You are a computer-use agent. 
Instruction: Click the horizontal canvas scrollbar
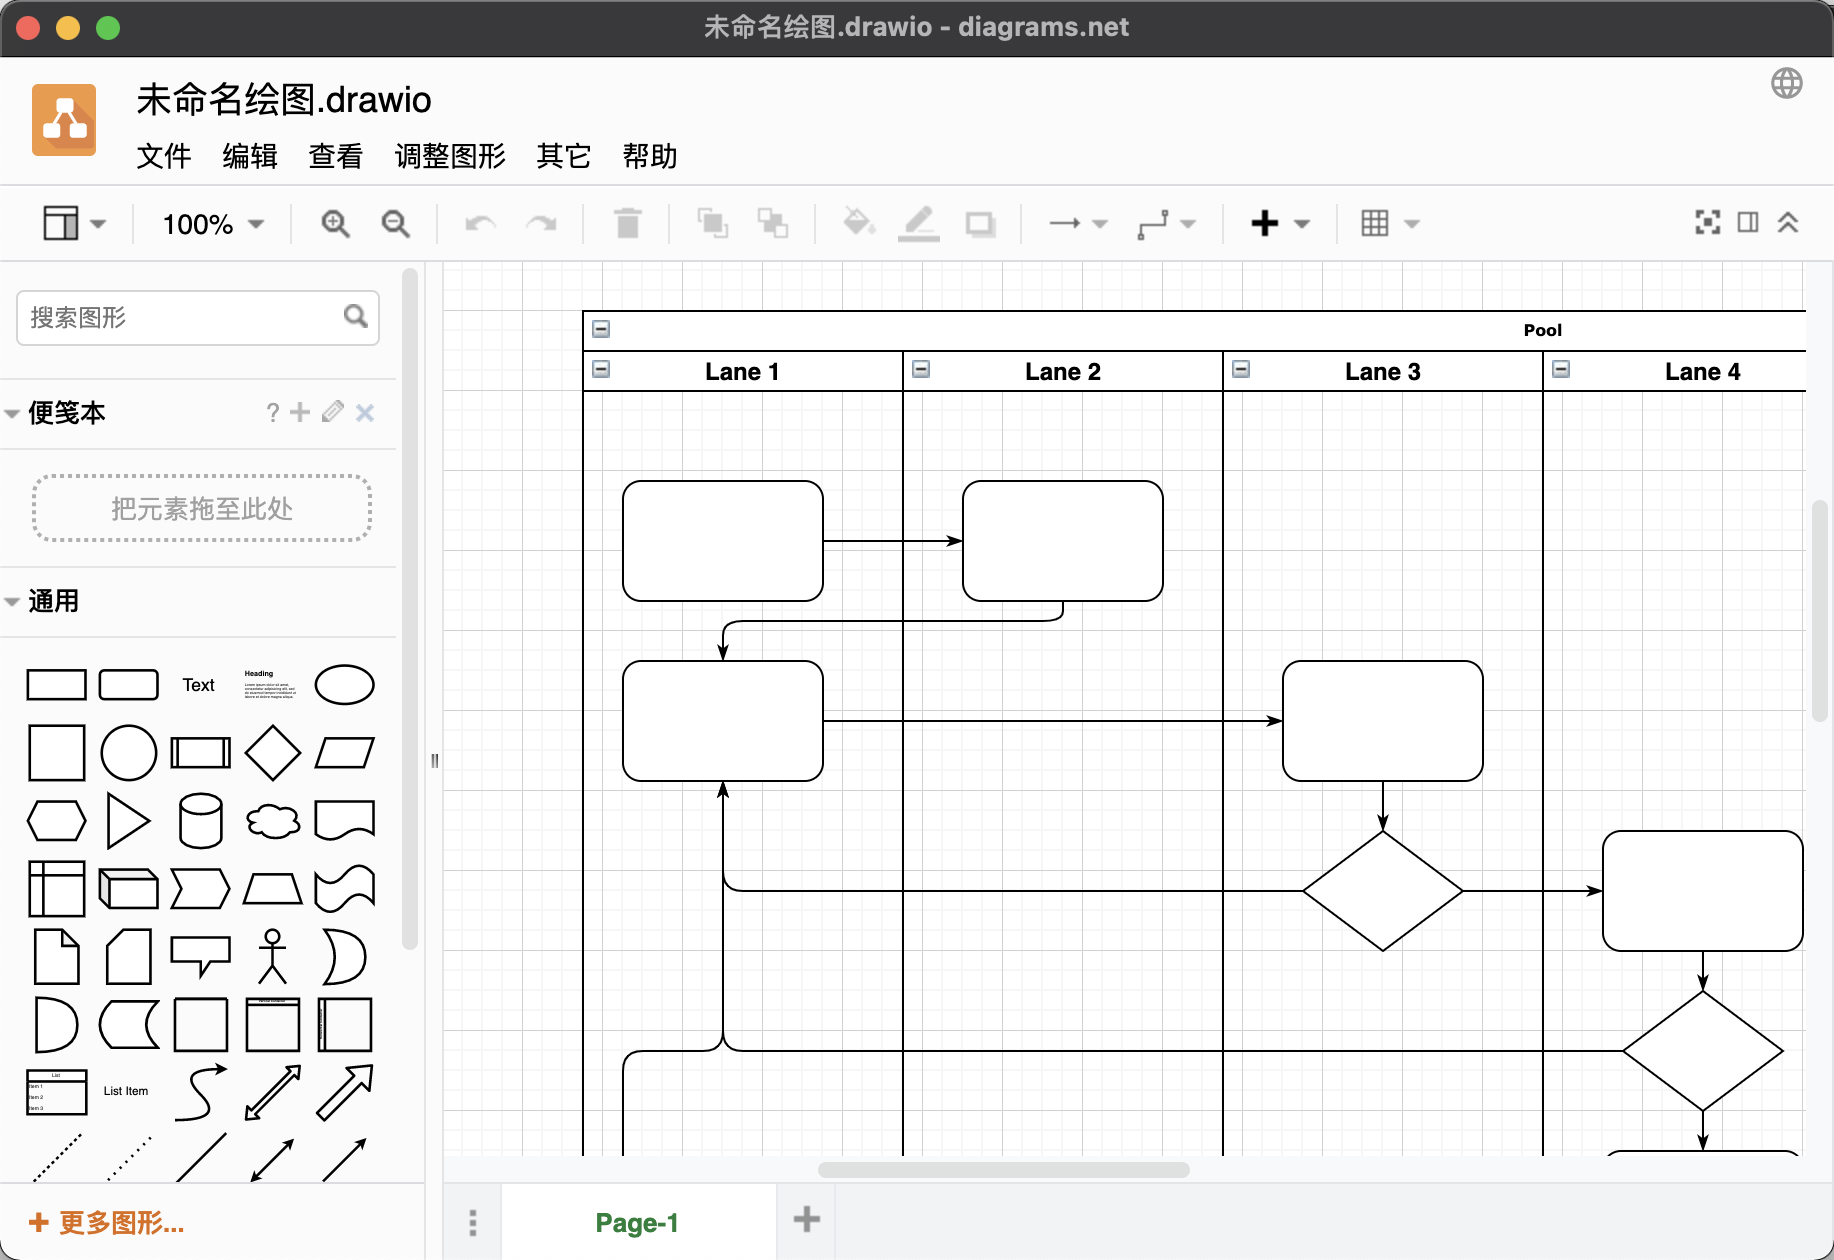[1003, 1169]
